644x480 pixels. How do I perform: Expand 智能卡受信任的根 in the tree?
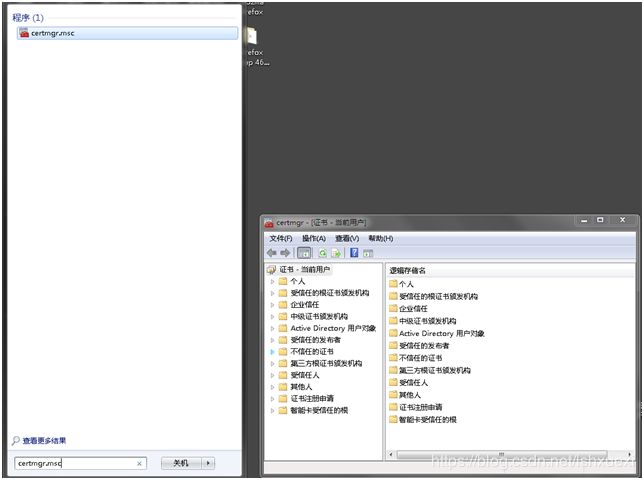(272, 410)
